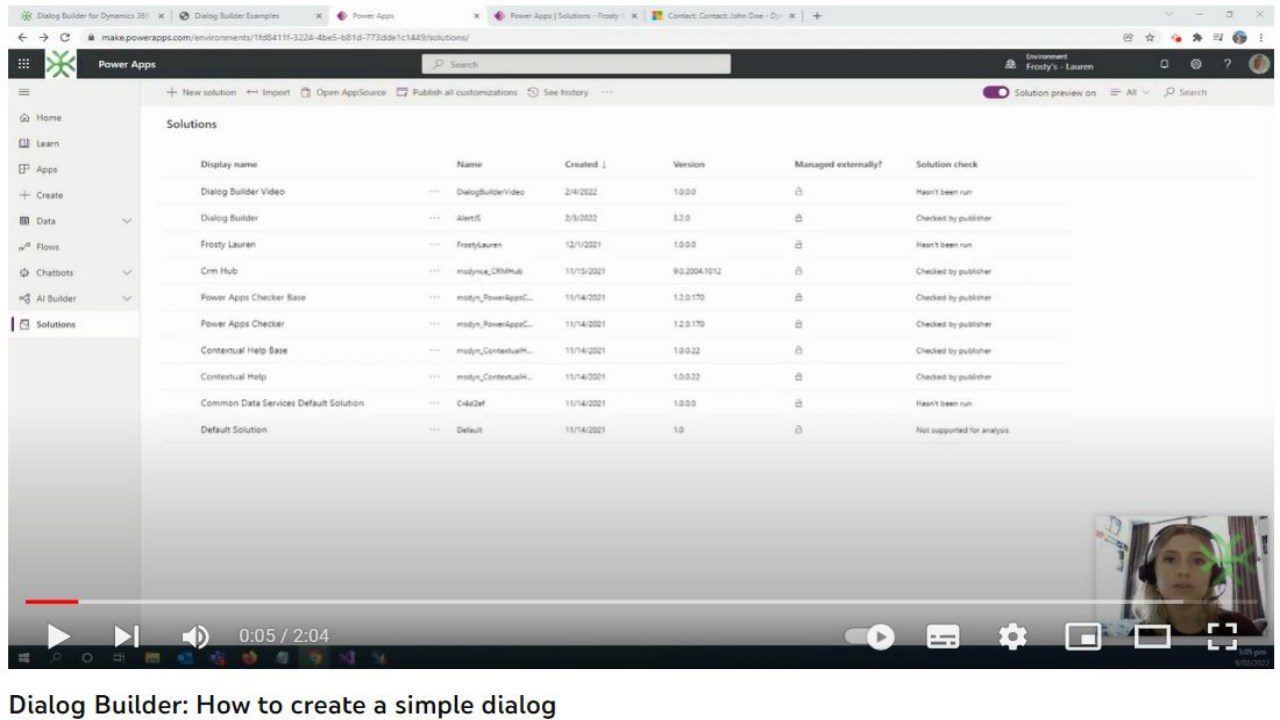Toggle video subtitles captions

tap(944, 636)
